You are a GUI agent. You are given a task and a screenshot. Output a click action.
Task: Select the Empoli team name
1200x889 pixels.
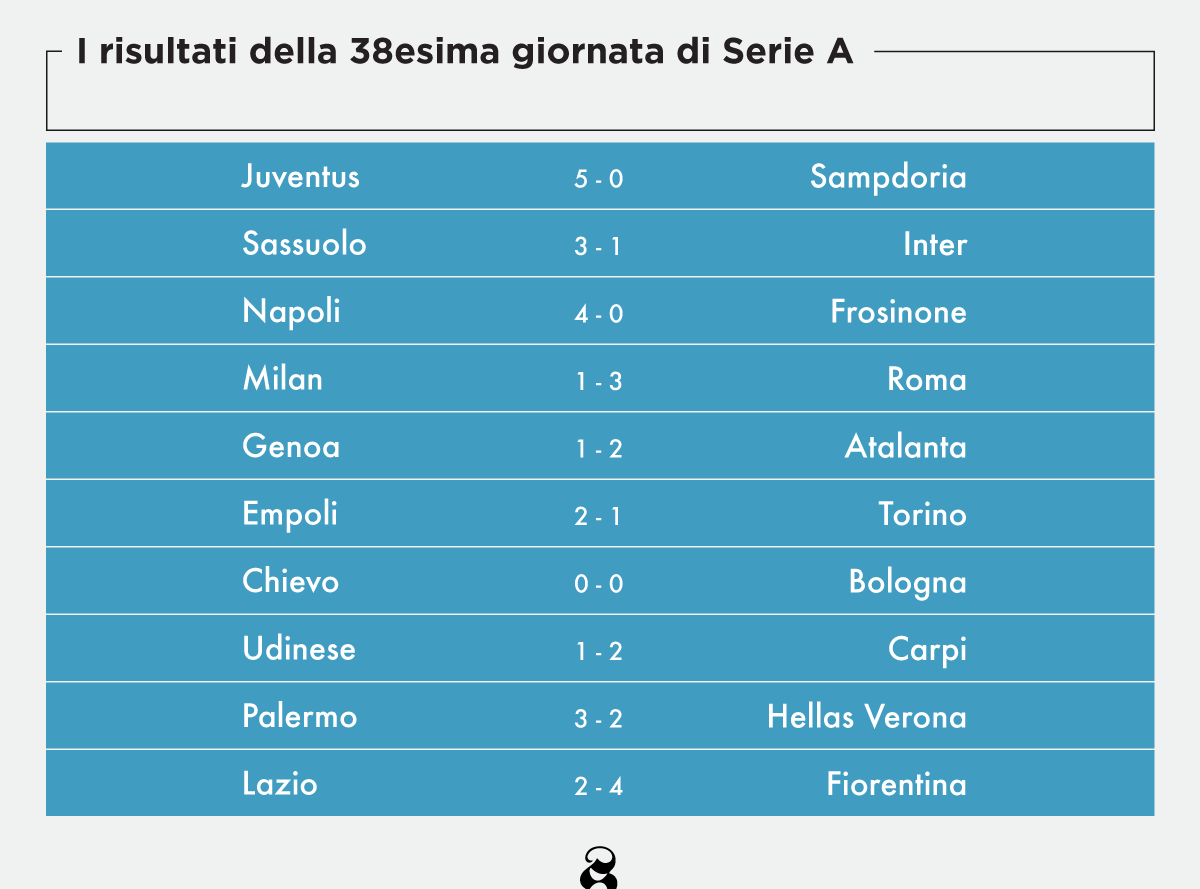tap(290, 515)
